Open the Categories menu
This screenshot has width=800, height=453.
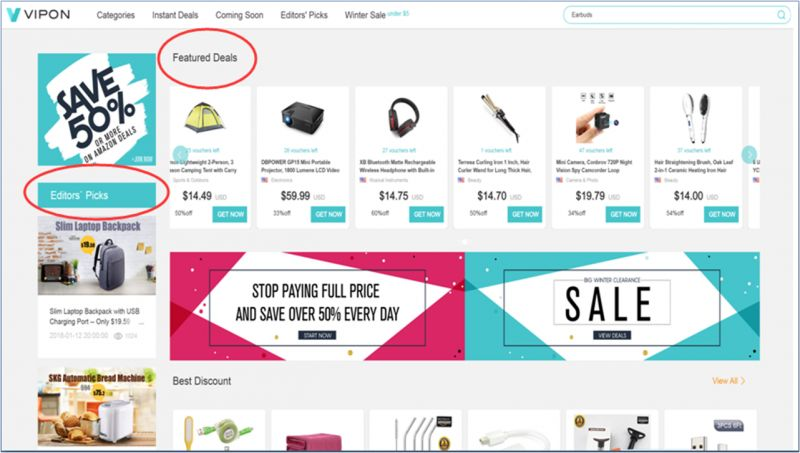tap(116, 15)
